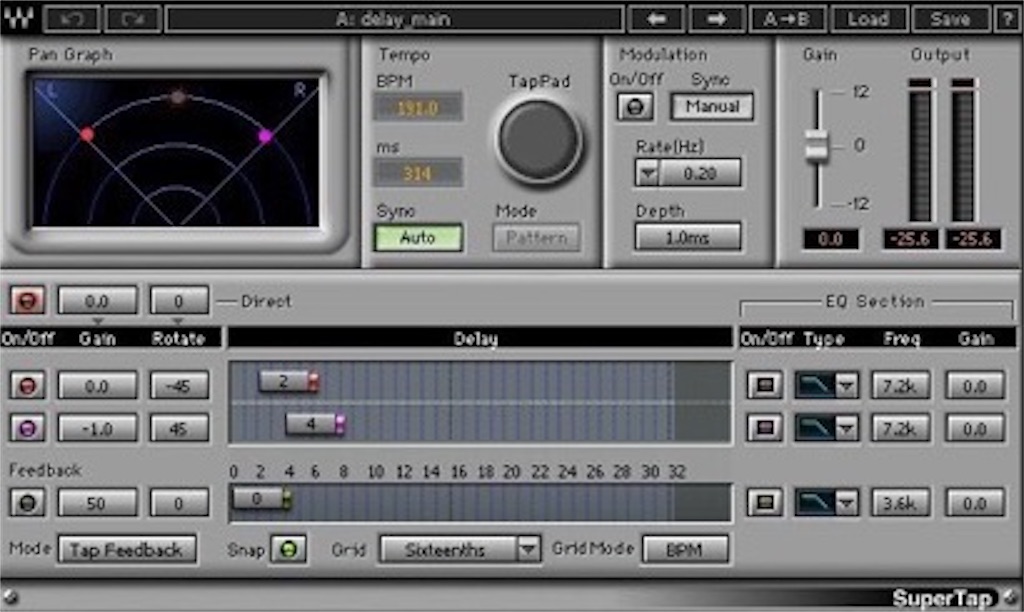
Task: Click the filter type icon for tap 1 EQ
Action: click(x=814, y=385)
